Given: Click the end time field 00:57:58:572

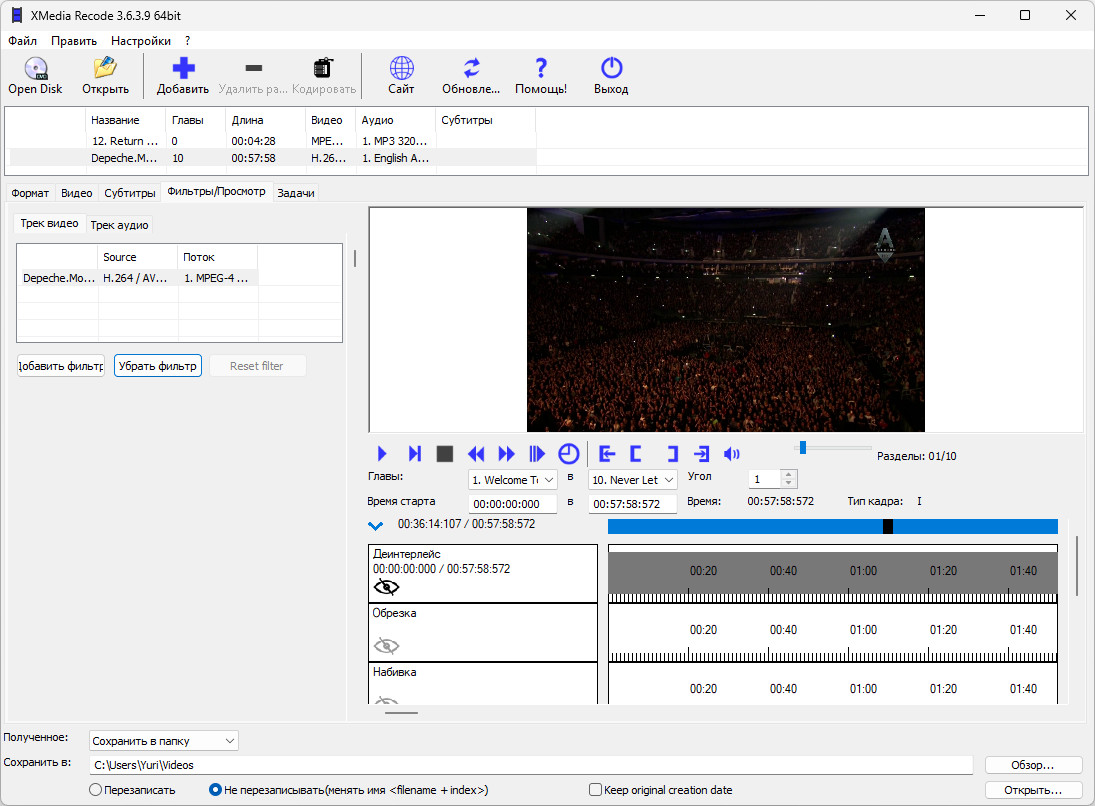Looking at the screenshot, I should pos(633,504).
